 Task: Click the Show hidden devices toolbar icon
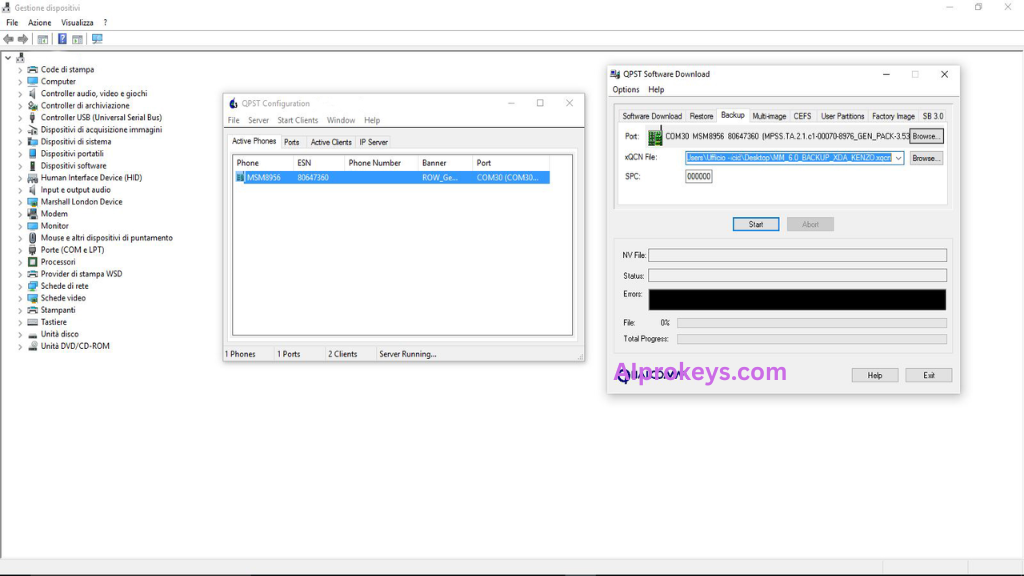96,38
